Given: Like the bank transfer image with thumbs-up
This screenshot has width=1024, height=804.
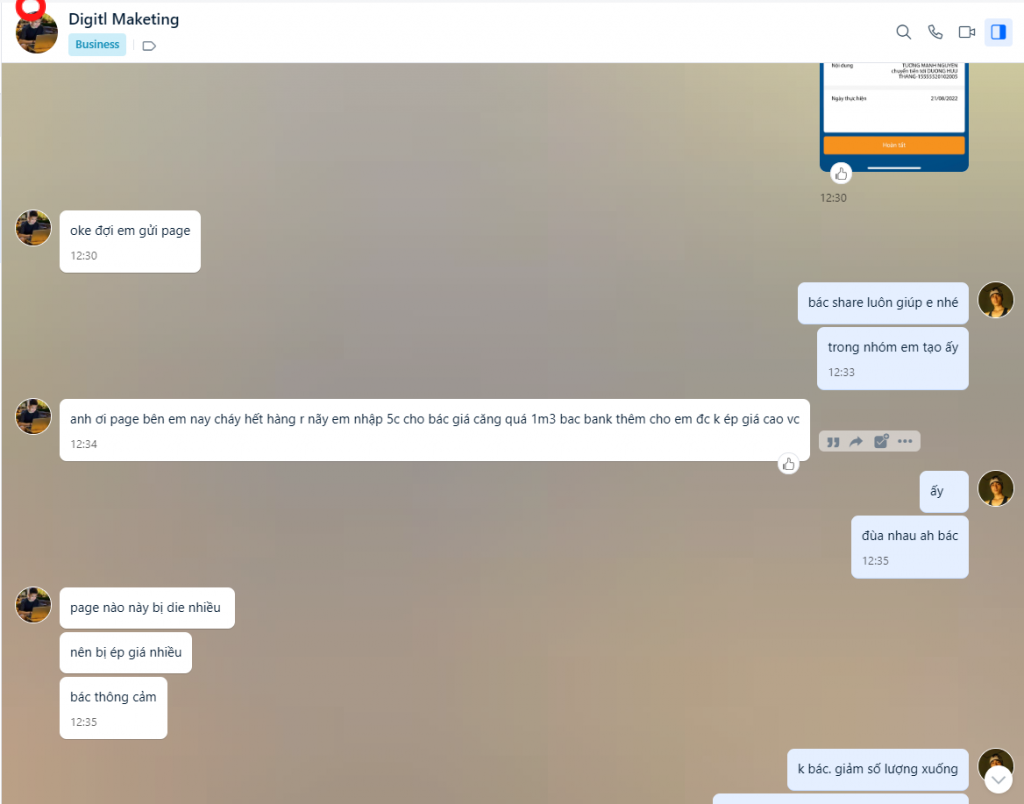Looking at the screenshot, I should tap(841, 174).
